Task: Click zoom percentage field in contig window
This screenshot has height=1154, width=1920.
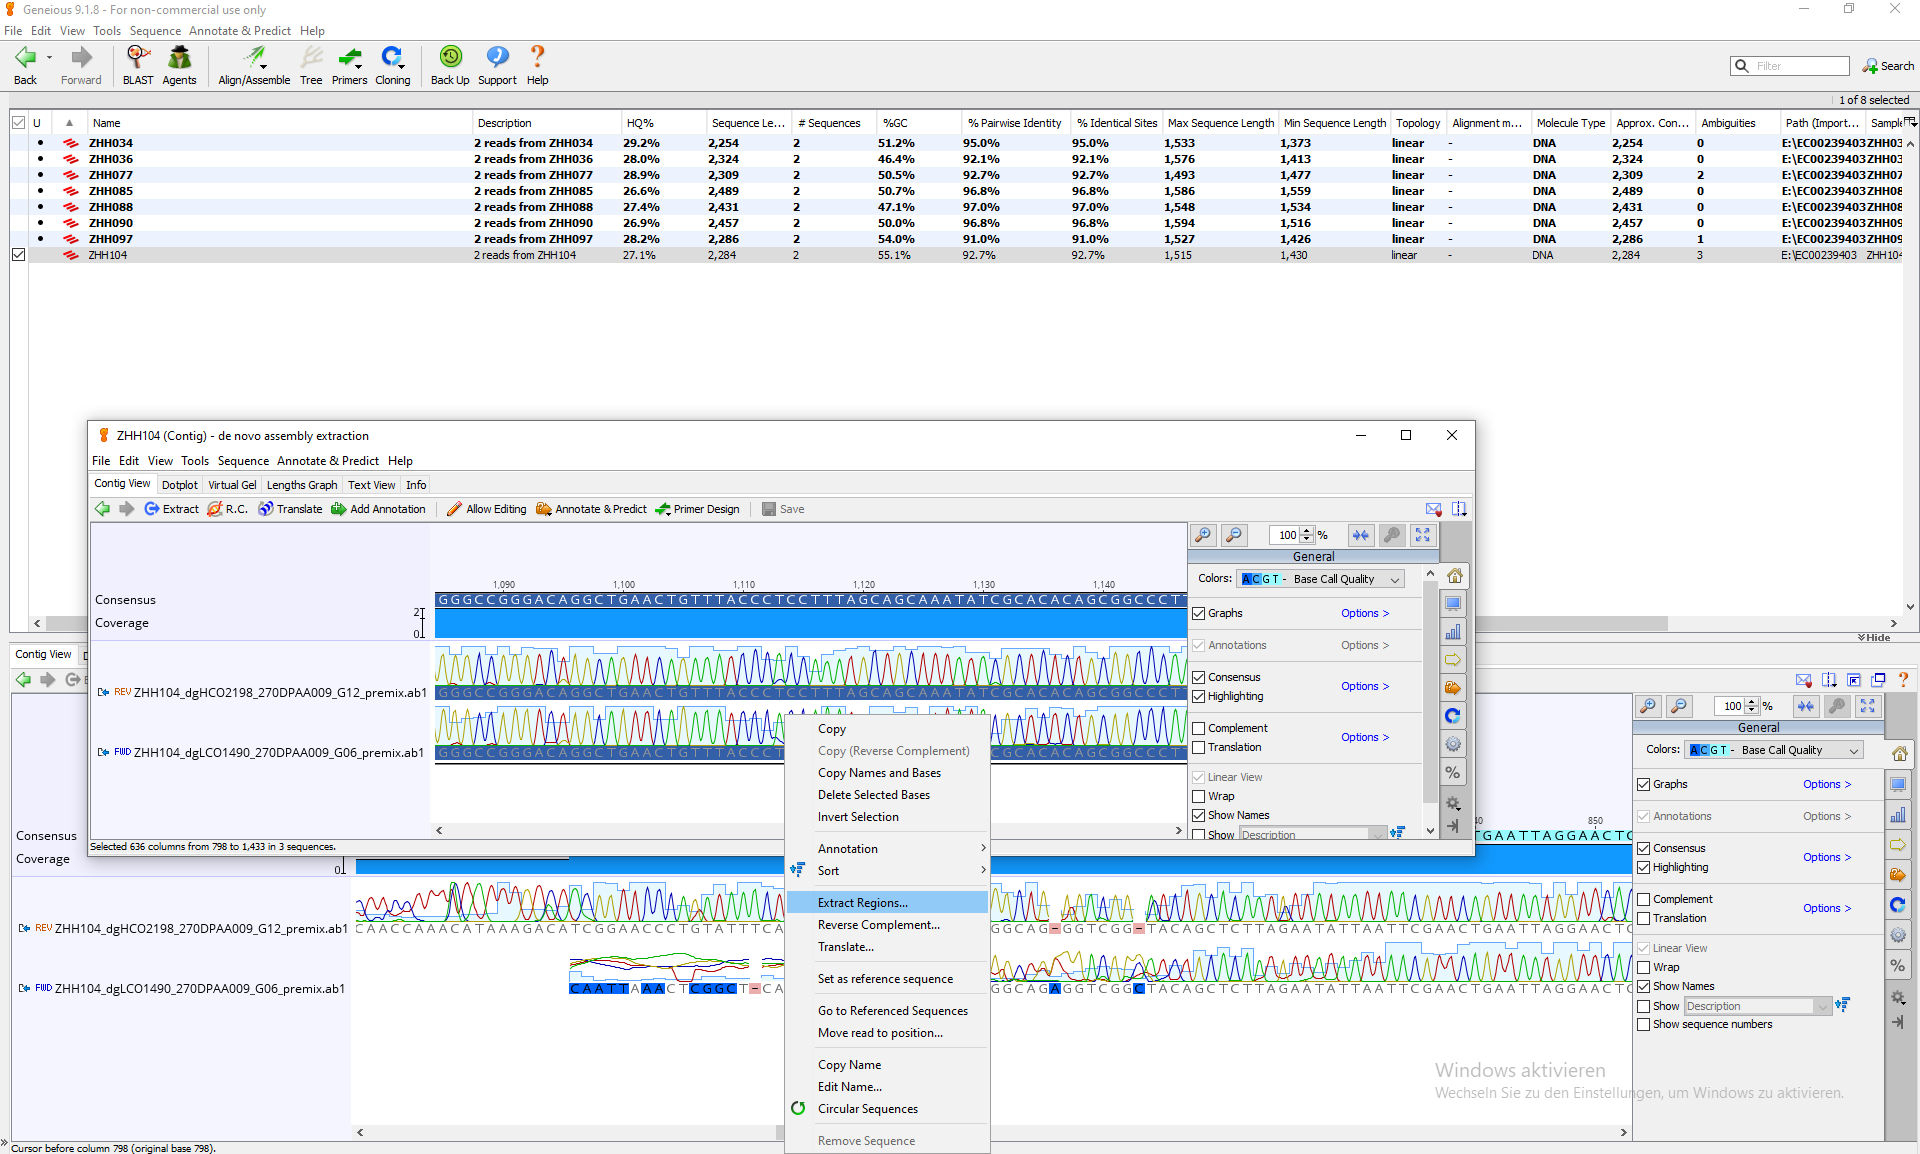Action: (x=1286, y=535)
